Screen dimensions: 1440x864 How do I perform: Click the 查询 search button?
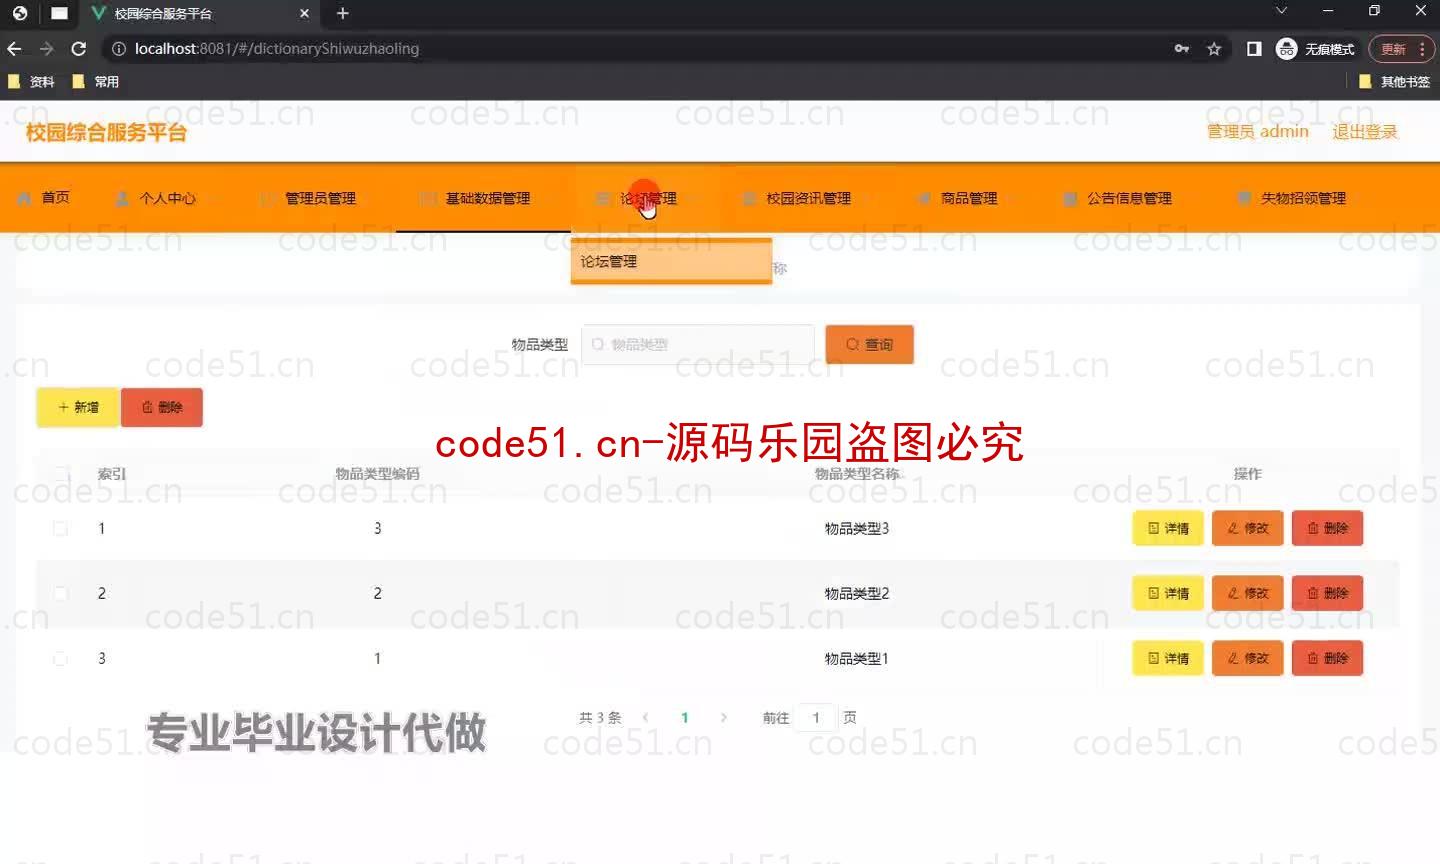[869, 344]
